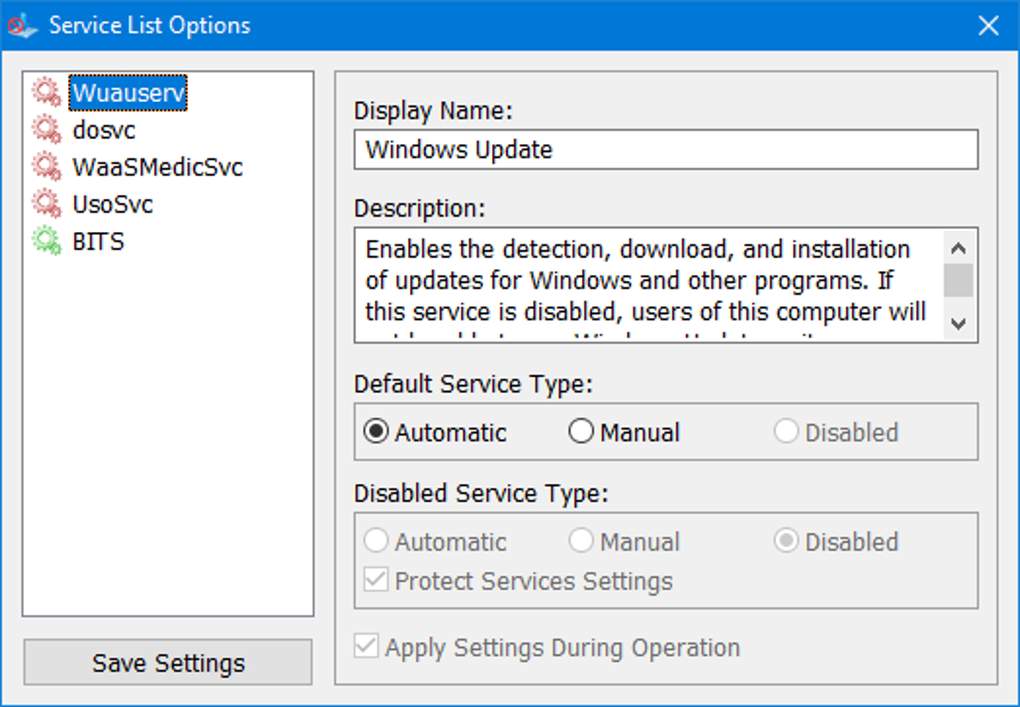The image size is (1020, 707).
Task: Set Default Service Type to Automatic
Action: pos(376,432)
